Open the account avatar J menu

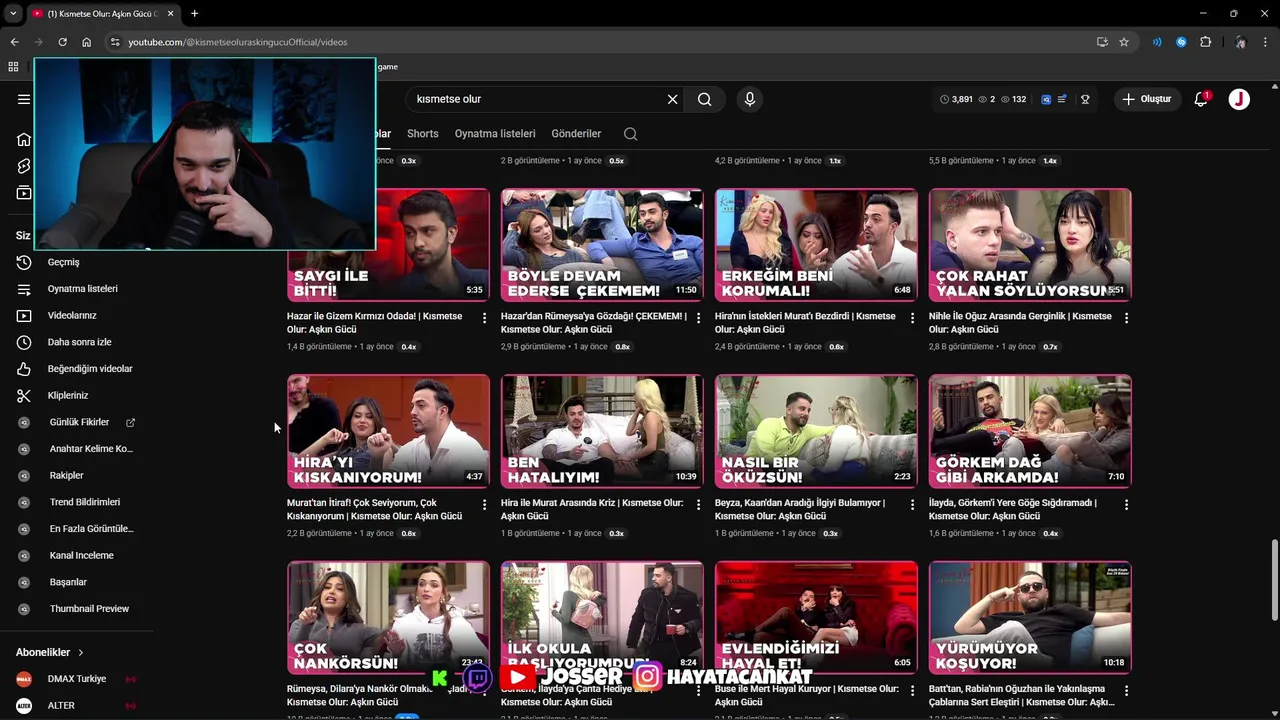(x=1239, y=99)
